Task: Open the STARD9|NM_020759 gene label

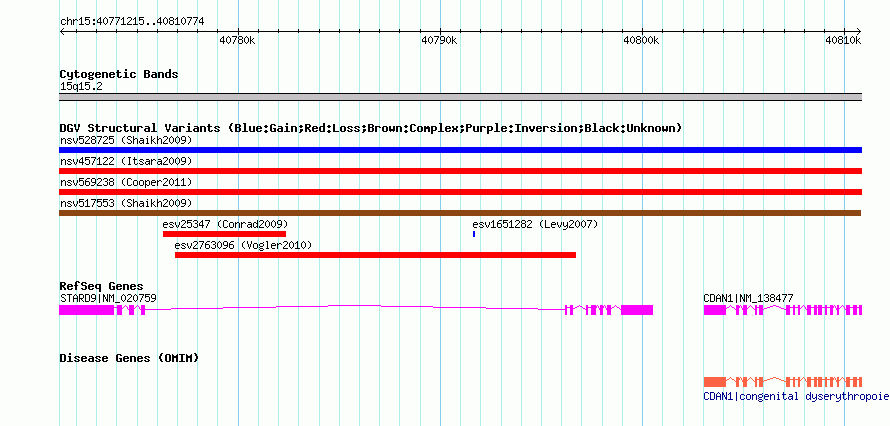Action: click(108, 298)
